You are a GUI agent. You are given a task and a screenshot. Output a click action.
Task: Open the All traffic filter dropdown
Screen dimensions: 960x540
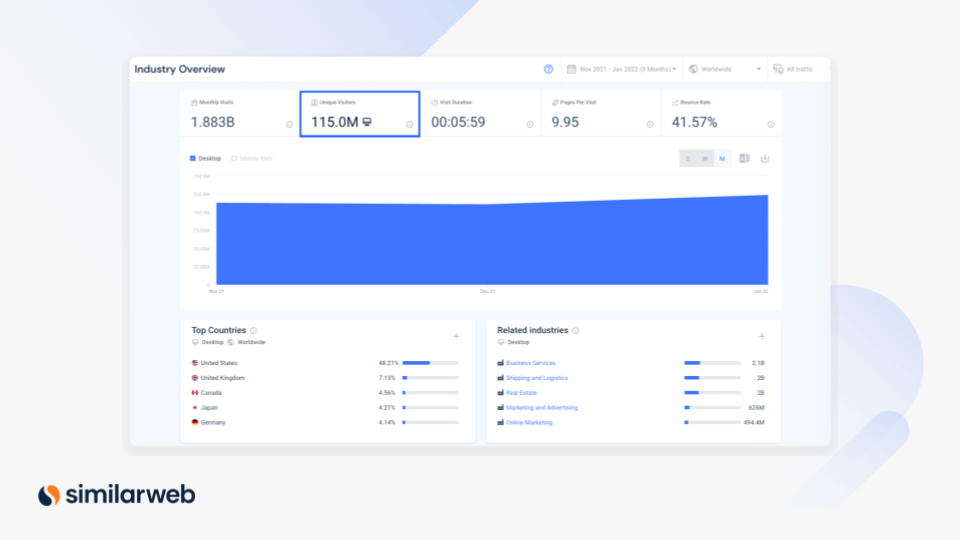pos(793,69)
